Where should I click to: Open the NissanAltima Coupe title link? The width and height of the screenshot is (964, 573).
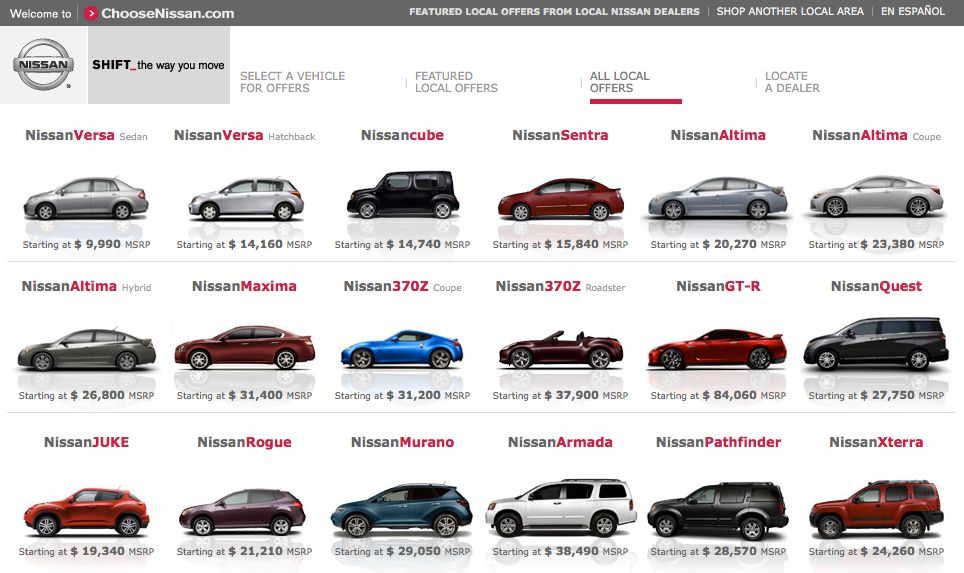(876, 135)
